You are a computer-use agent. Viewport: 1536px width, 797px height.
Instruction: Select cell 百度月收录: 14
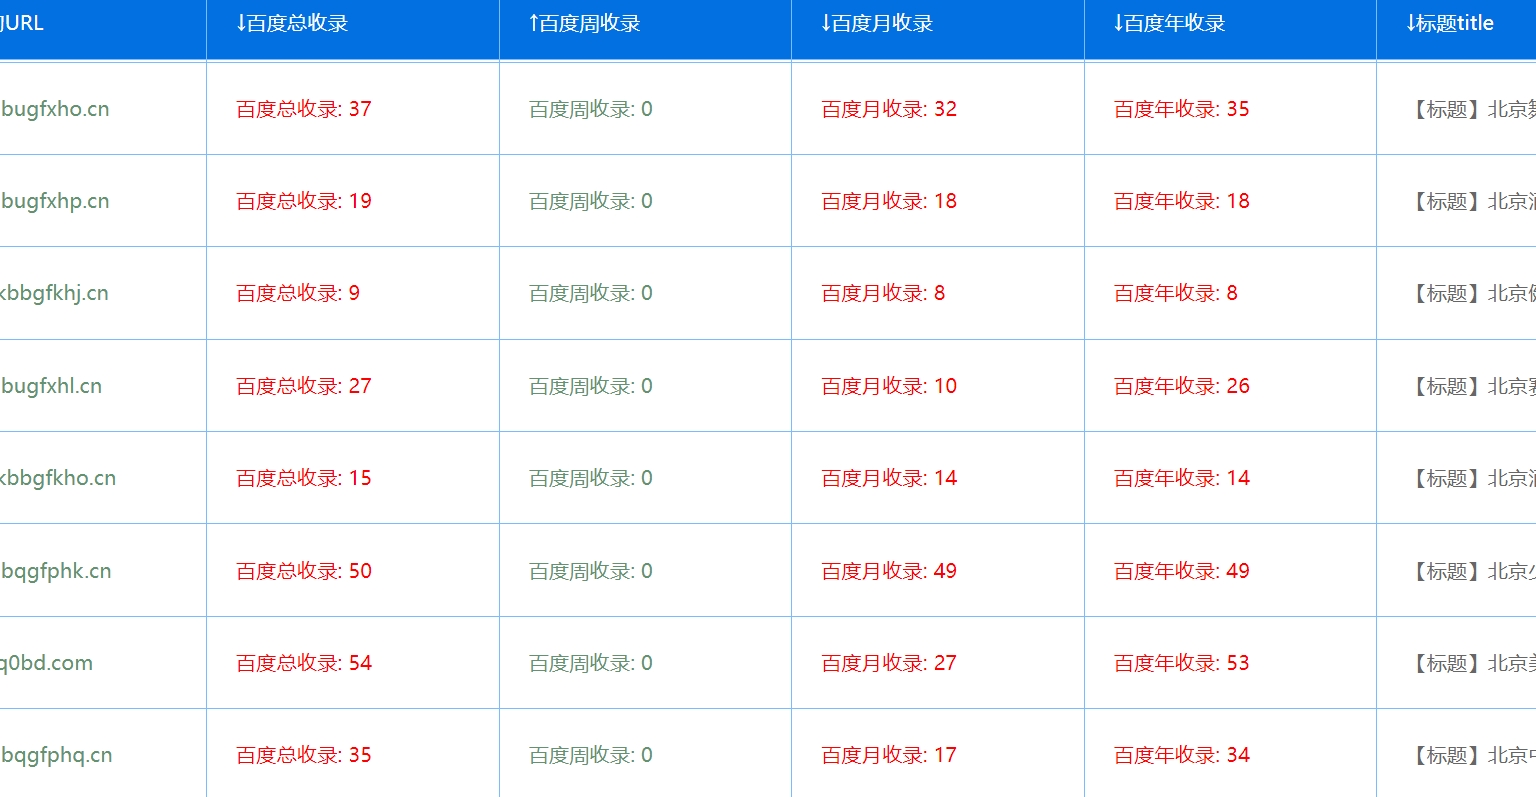tap(889, 478)
